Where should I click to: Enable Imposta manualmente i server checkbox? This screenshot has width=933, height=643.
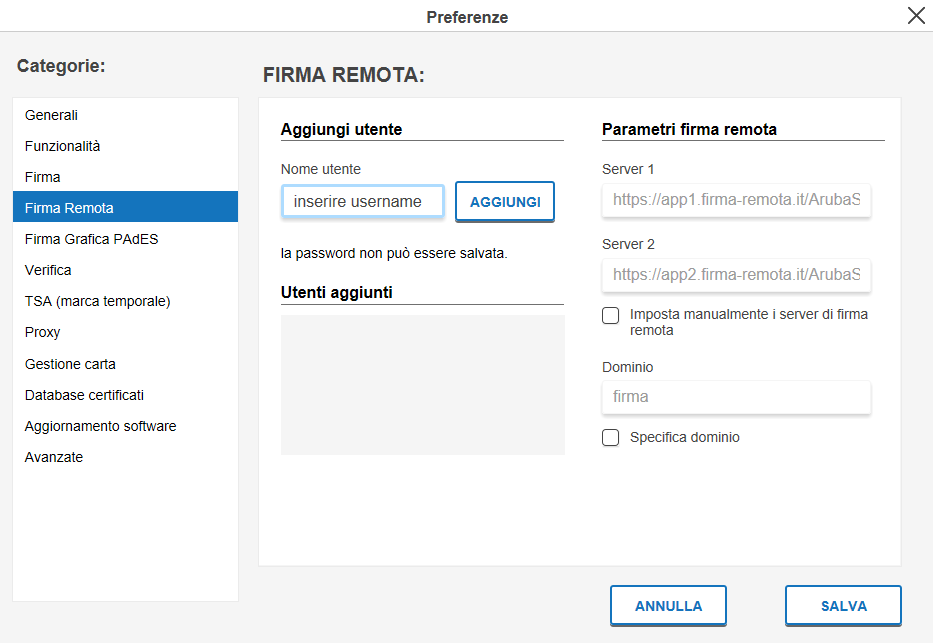(610, 315)
